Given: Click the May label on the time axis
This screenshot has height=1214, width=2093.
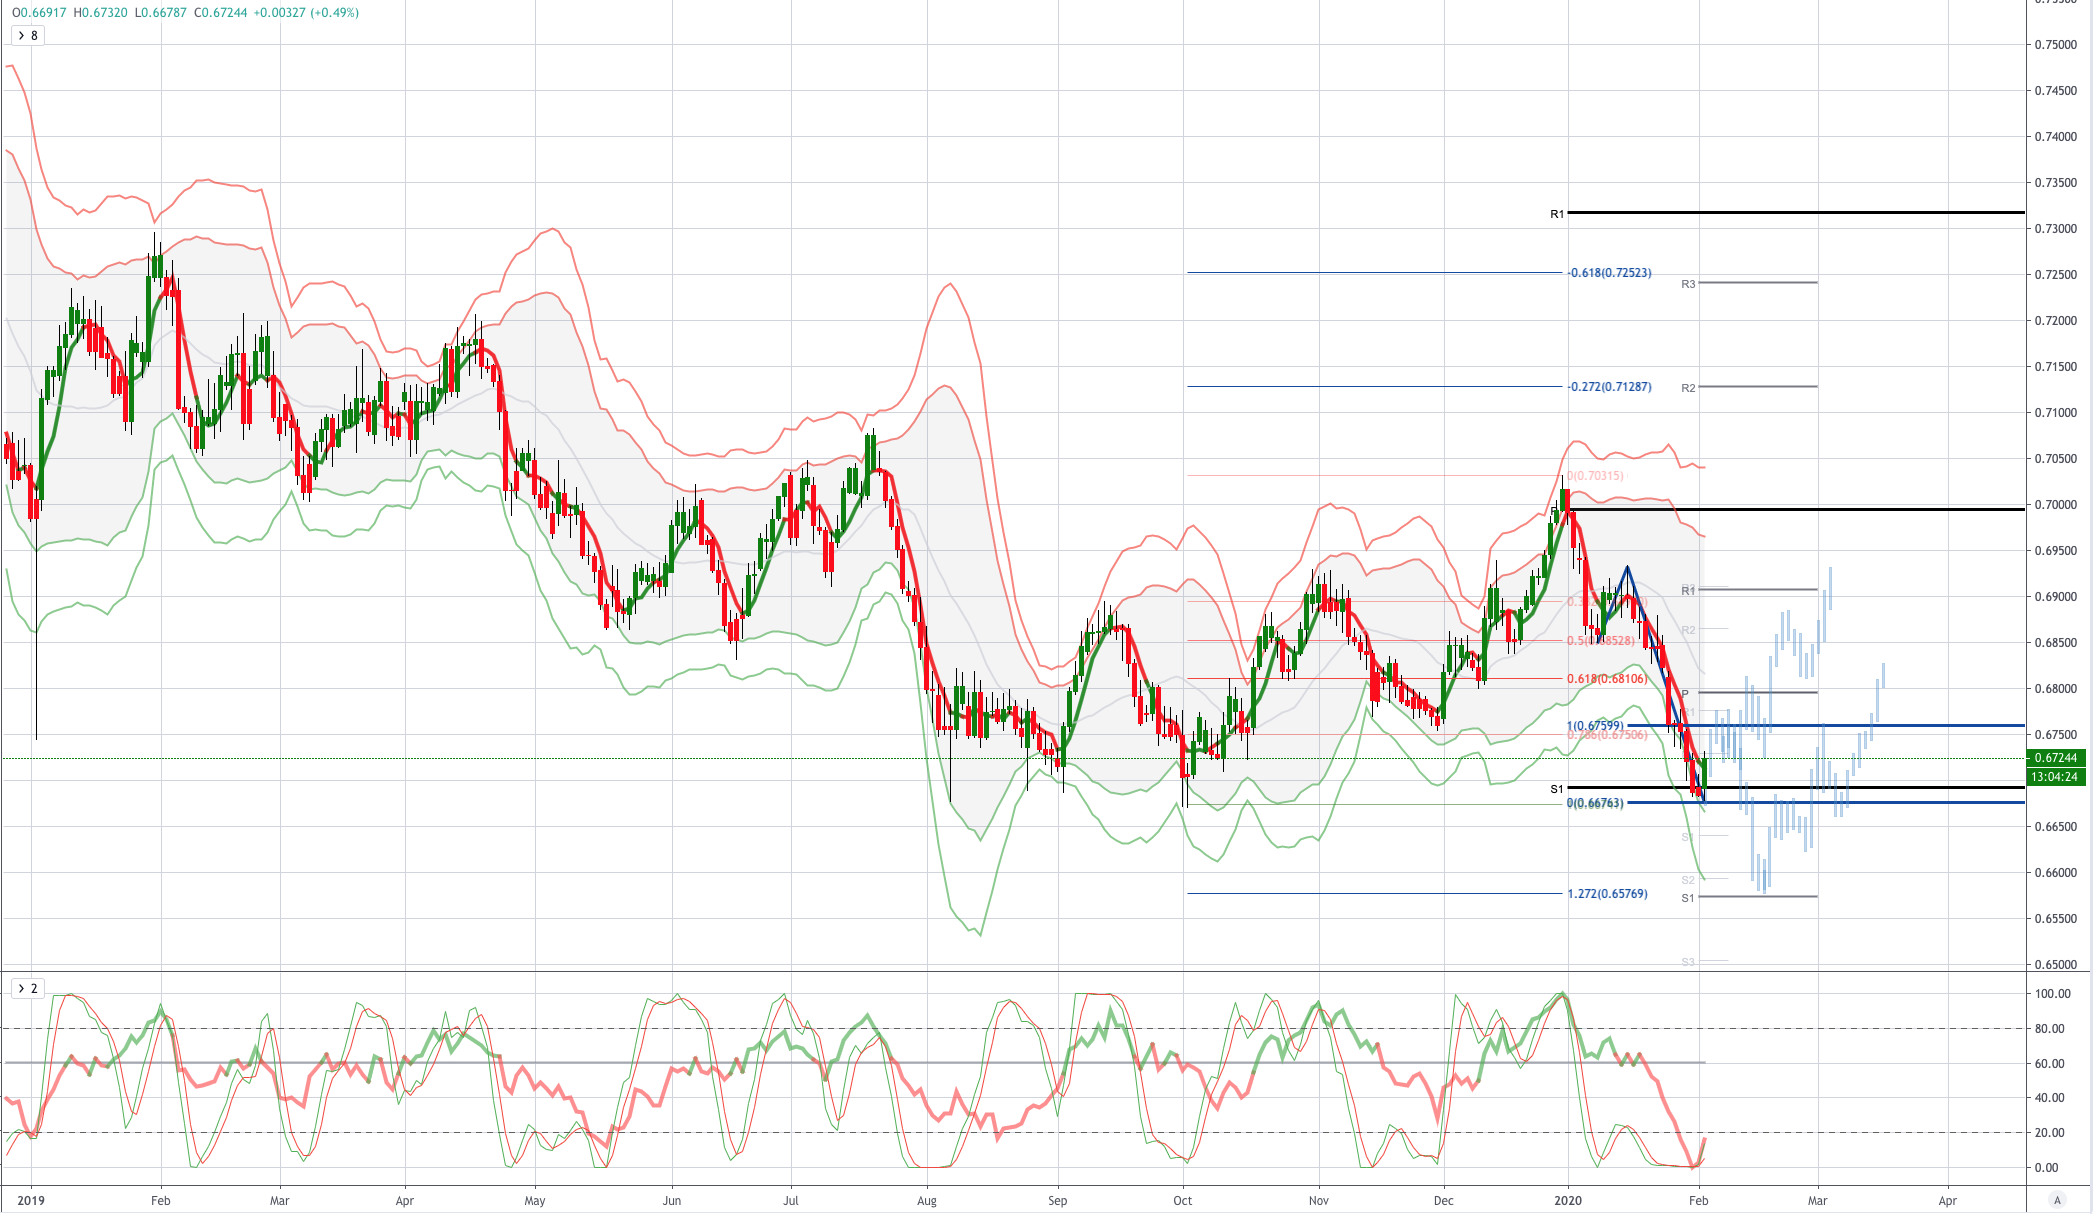Looking at the screenshot, I should pos(535,1201).
